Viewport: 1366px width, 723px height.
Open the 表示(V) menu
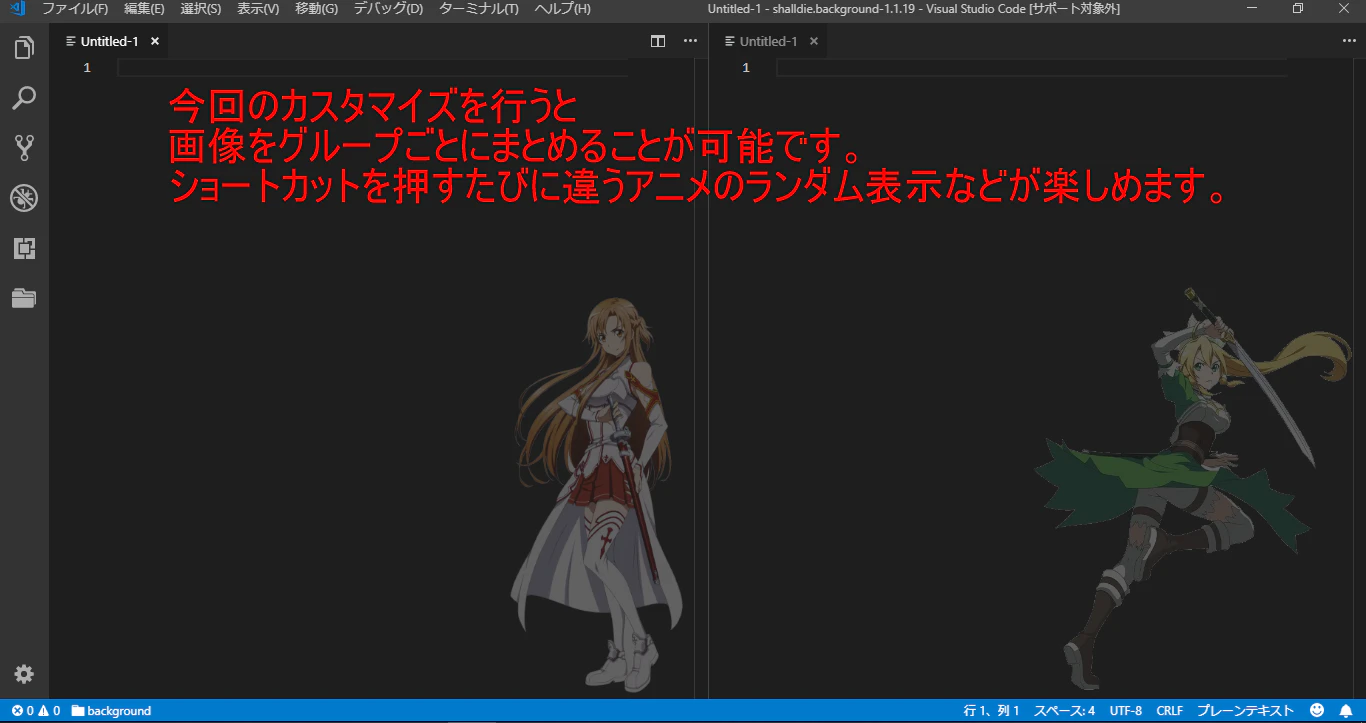(x=258, y=9)
